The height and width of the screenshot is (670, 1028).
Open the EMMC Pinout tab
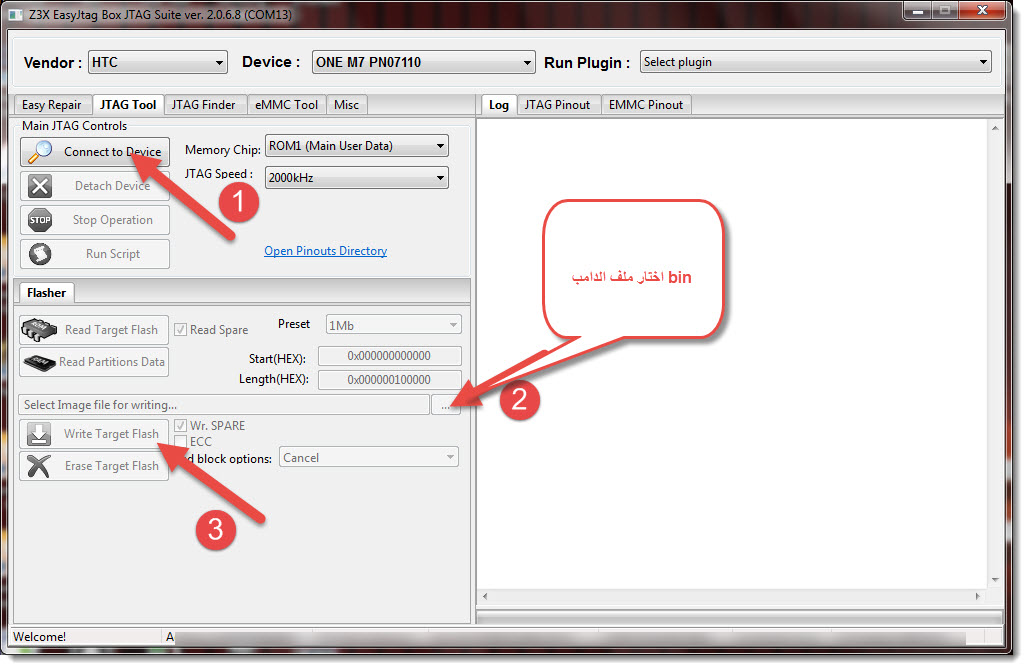[646, 105]
